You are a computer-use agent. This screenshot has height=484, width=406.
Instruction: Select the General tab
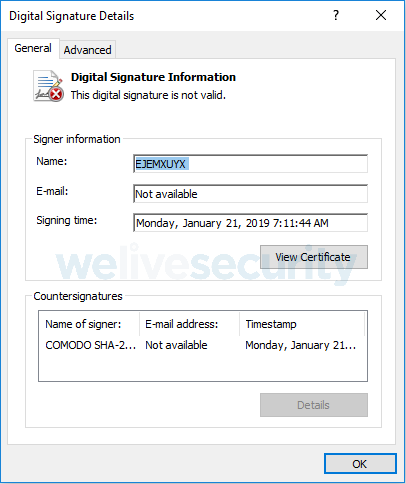[x=33, y=49]
